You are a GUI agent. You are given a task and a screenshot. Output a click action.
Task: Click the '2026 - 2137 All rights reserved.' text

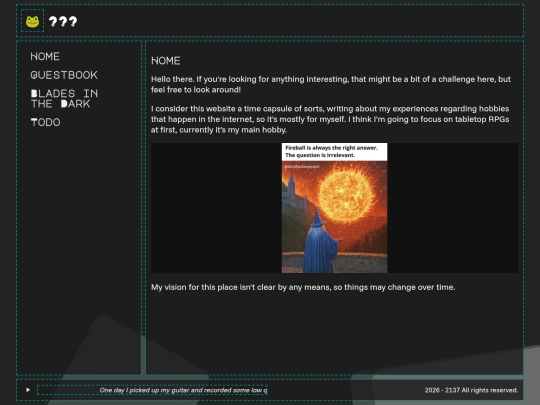tap(471, 390)
